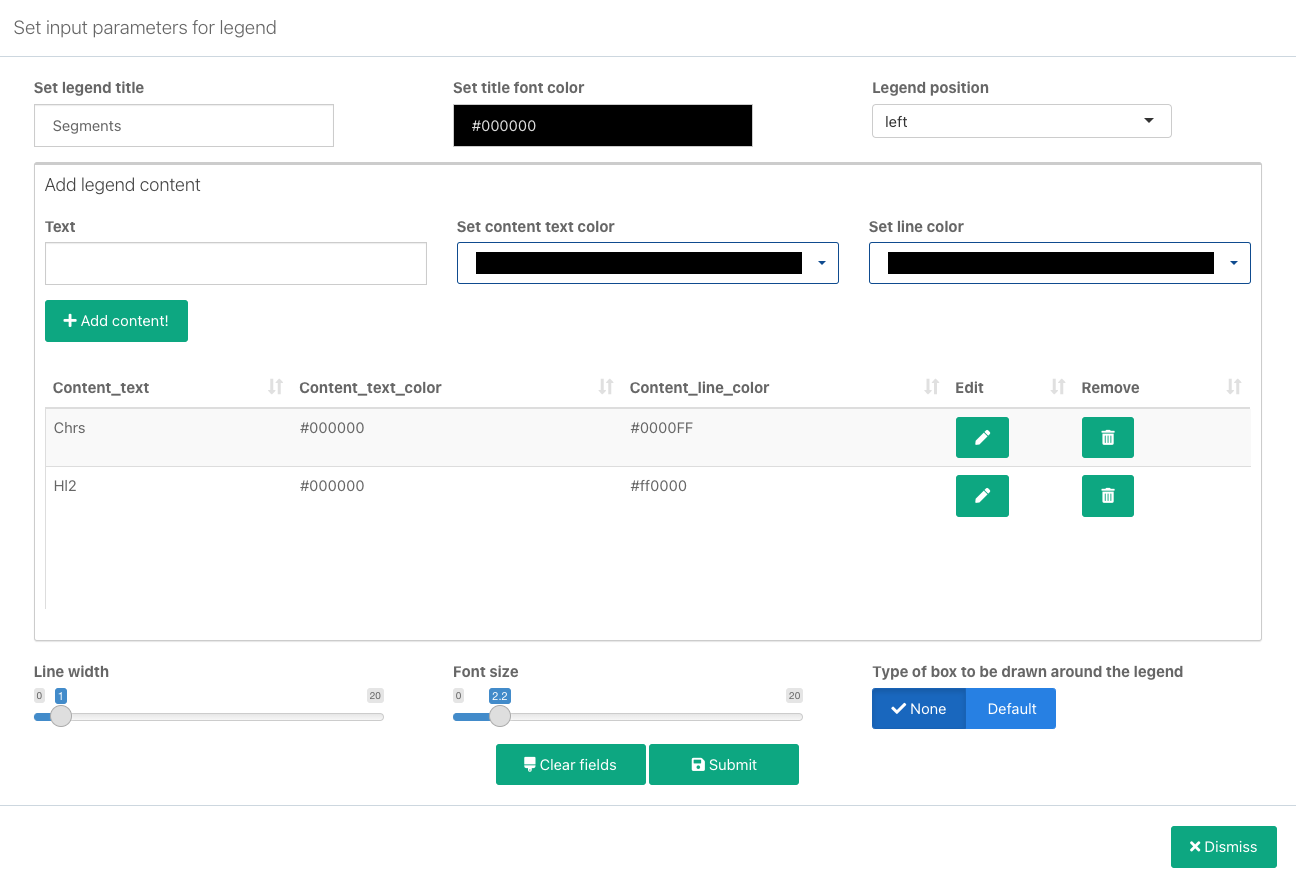Open Set line color dropdown

(x=1059, y=263)
